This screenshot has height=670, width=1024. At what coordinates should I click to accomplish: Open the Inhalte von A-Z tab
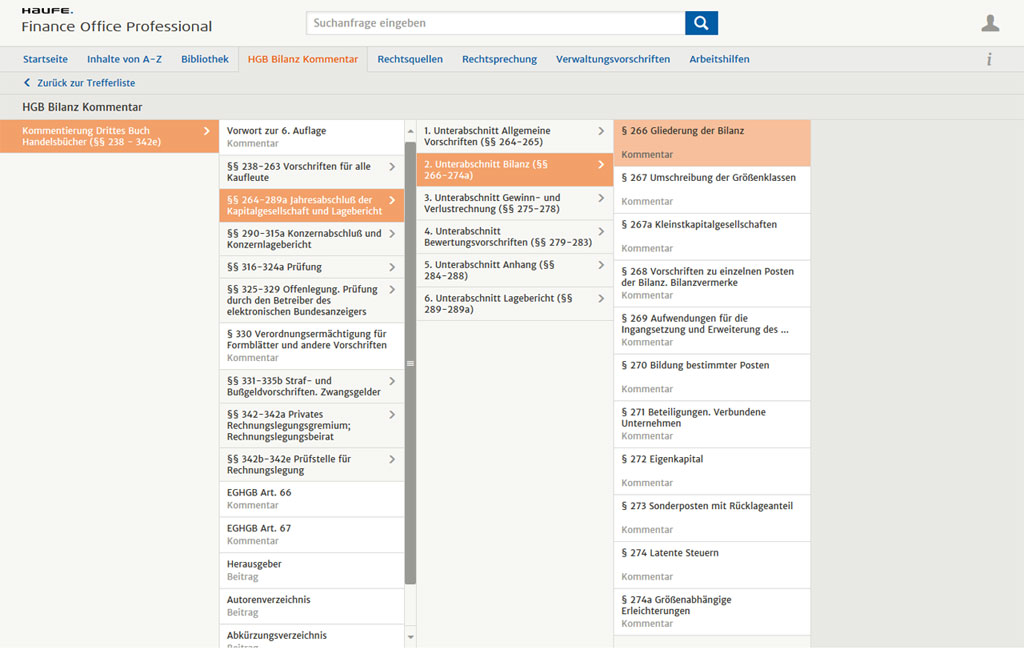[124, 59]
